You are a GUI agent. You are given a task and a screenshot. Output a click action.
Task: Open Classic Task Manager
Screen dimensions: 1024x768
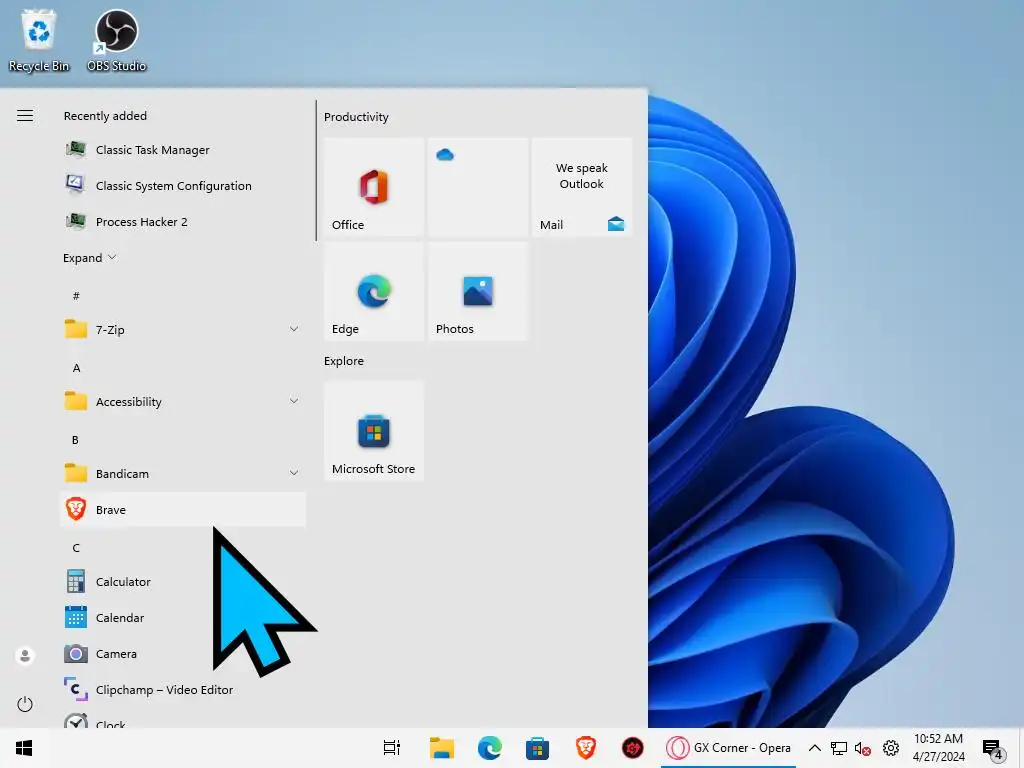183,150
